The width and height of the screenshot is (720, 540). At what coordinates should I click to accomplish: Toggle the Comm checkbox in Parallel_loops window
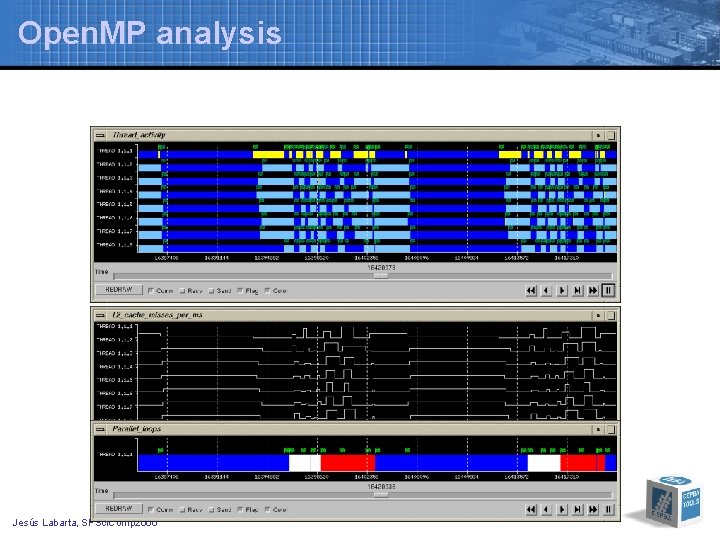(151, 510)
